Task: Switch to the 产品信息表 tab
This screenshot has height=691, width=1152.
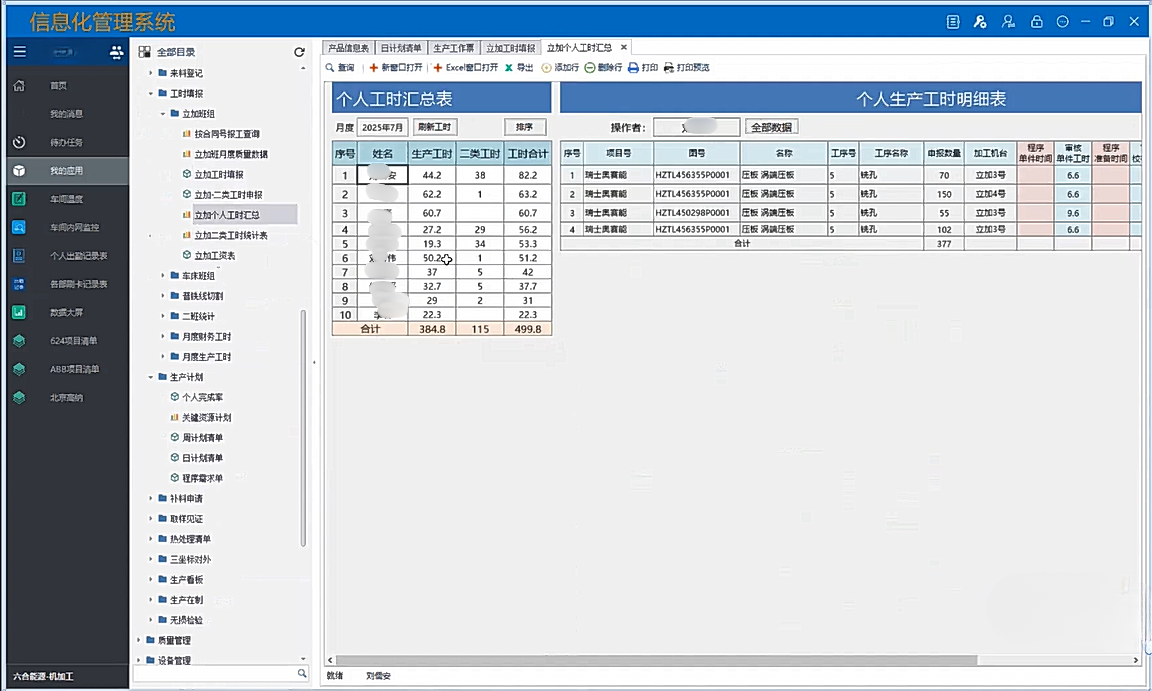Action: (x=349, y=48)
